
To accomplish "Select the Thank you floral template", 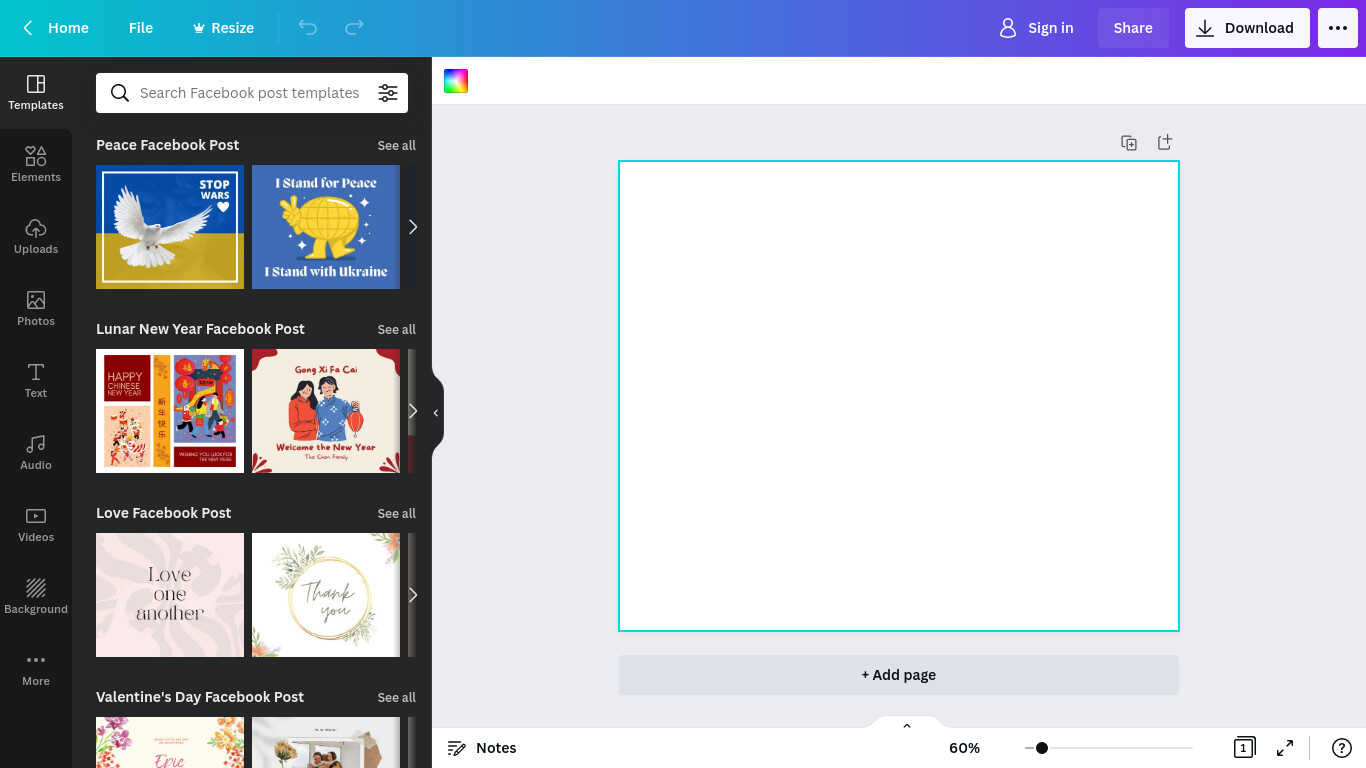I will pos(326,595).
